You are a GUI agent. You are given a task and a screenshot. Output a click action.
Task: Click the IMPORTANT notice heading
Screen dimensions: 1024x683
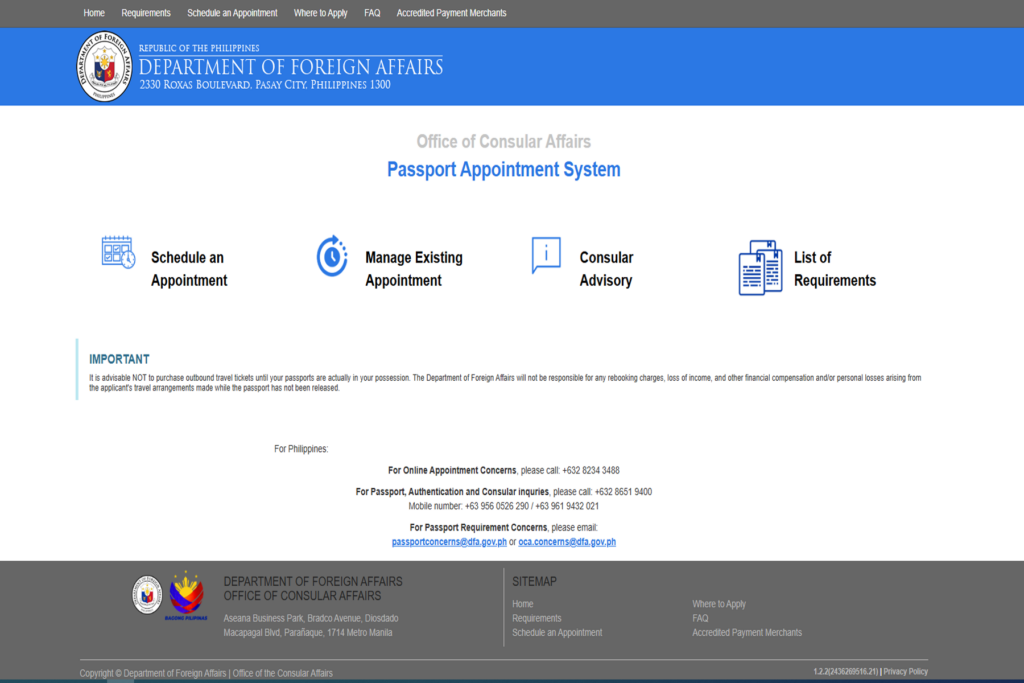(120, 359)
